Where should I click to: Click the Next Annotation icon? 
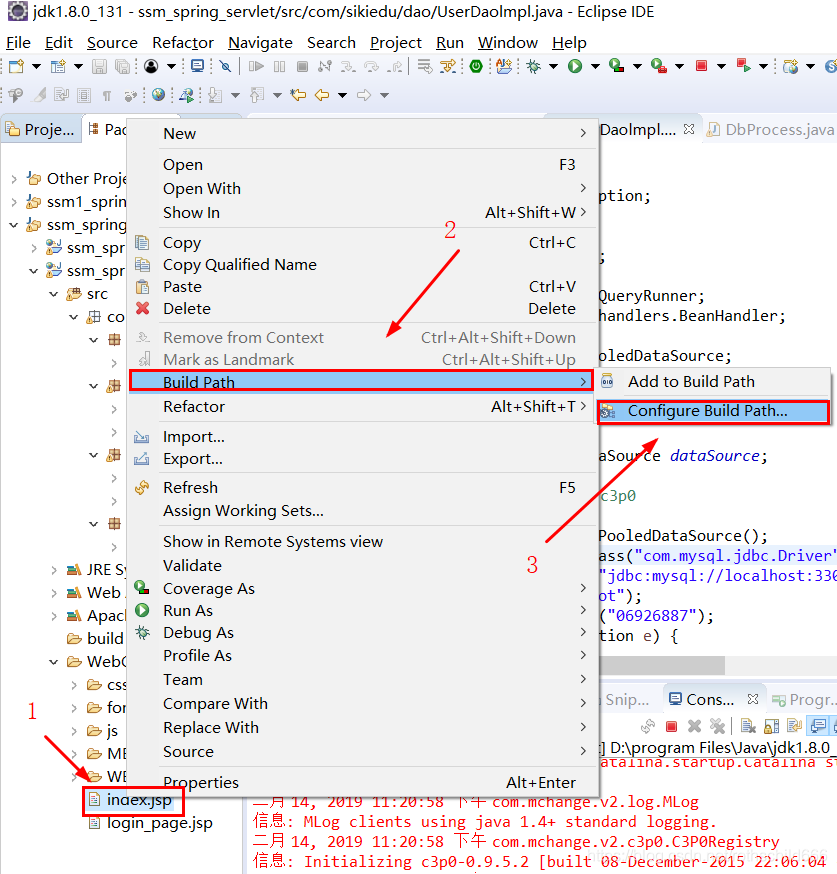[215, 95]
